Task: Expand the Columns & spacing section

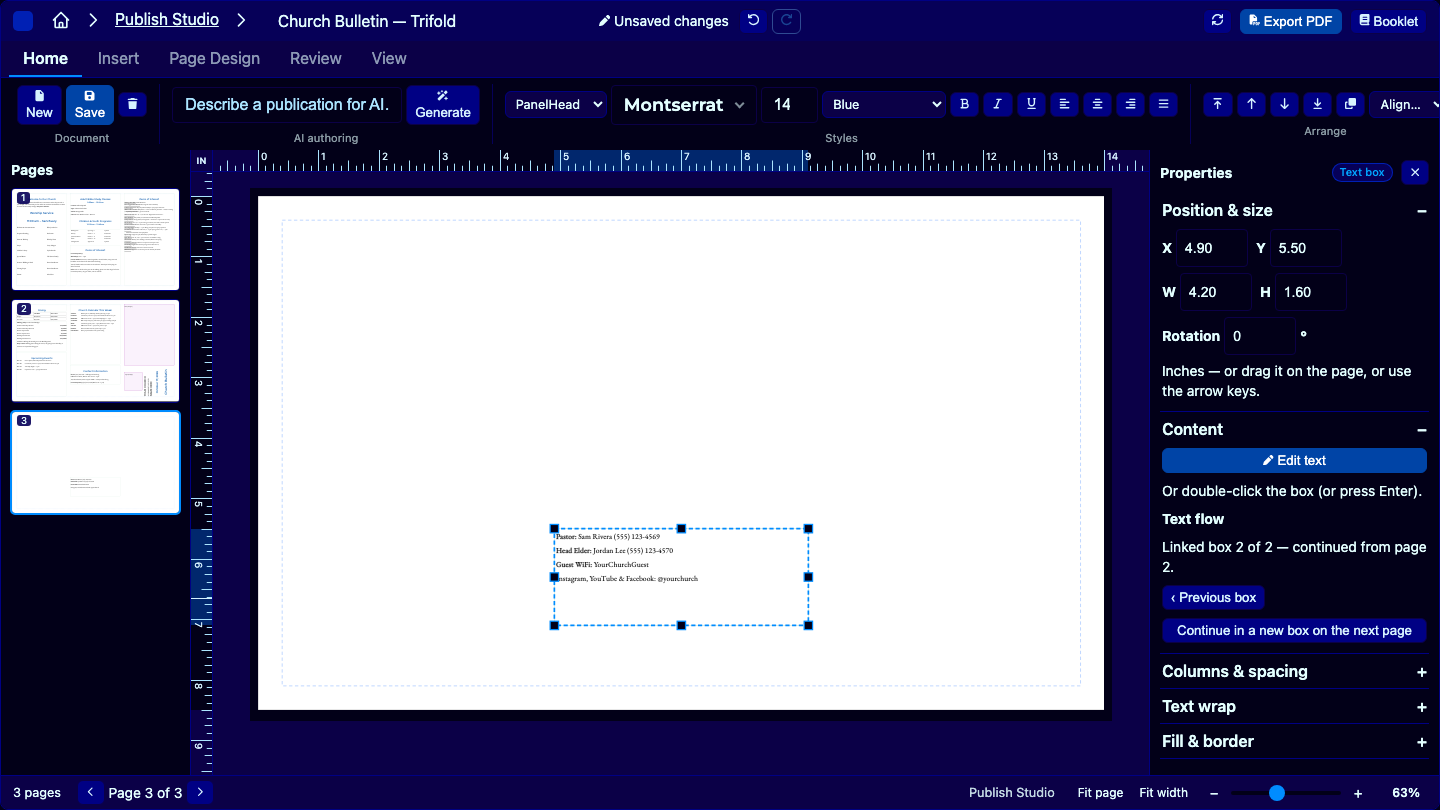Action: [x=1295, y=672]
